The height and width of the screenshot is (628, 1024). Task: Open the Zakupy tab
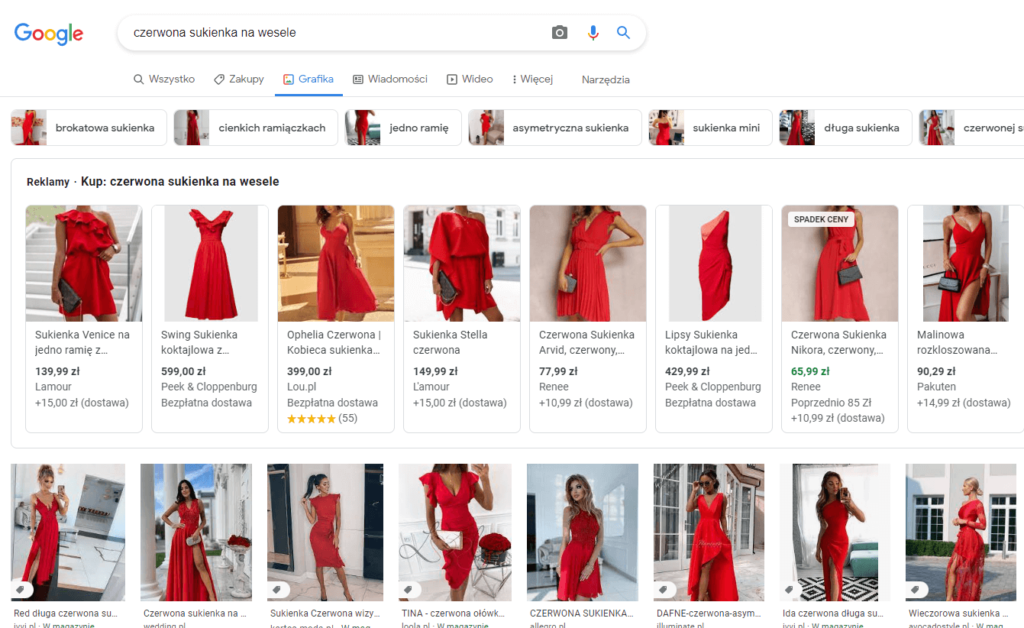tap(238, 79)
